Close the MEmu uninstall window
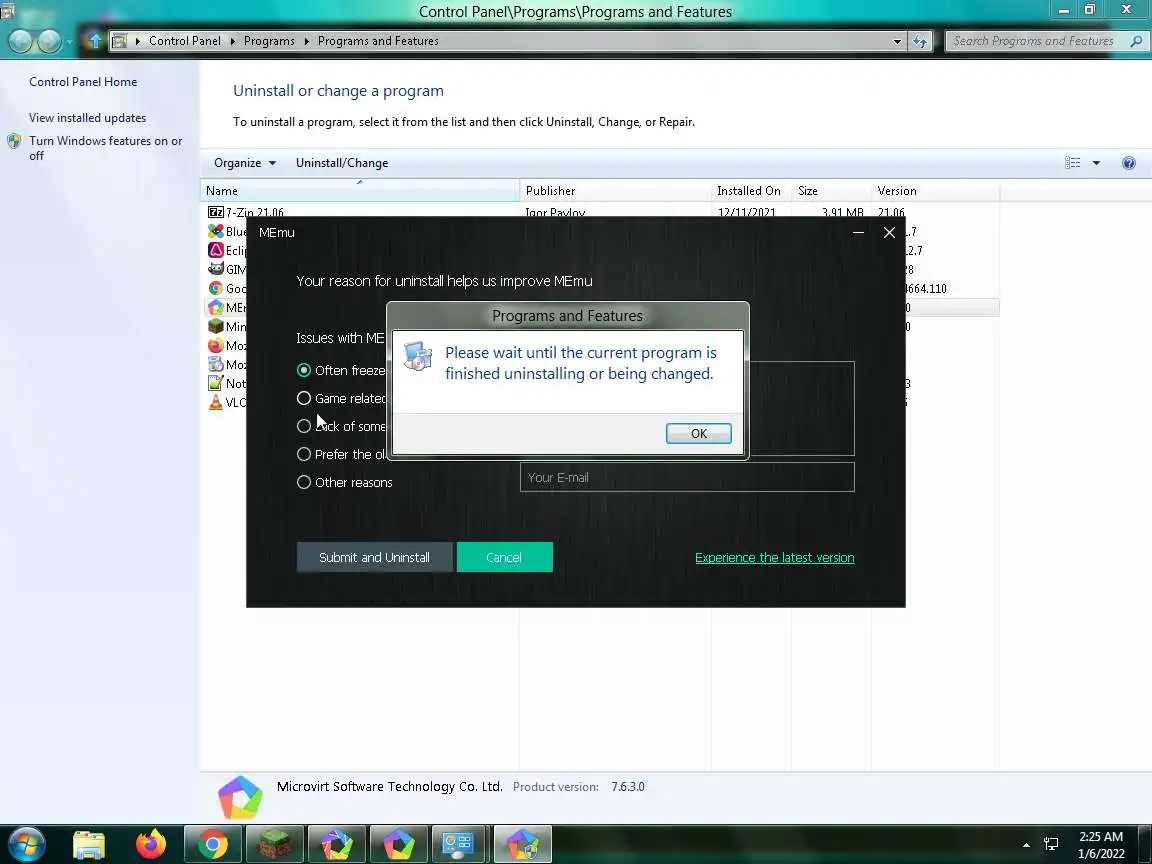This screenshot has height=864, width=1152. [x=889, y=232]
